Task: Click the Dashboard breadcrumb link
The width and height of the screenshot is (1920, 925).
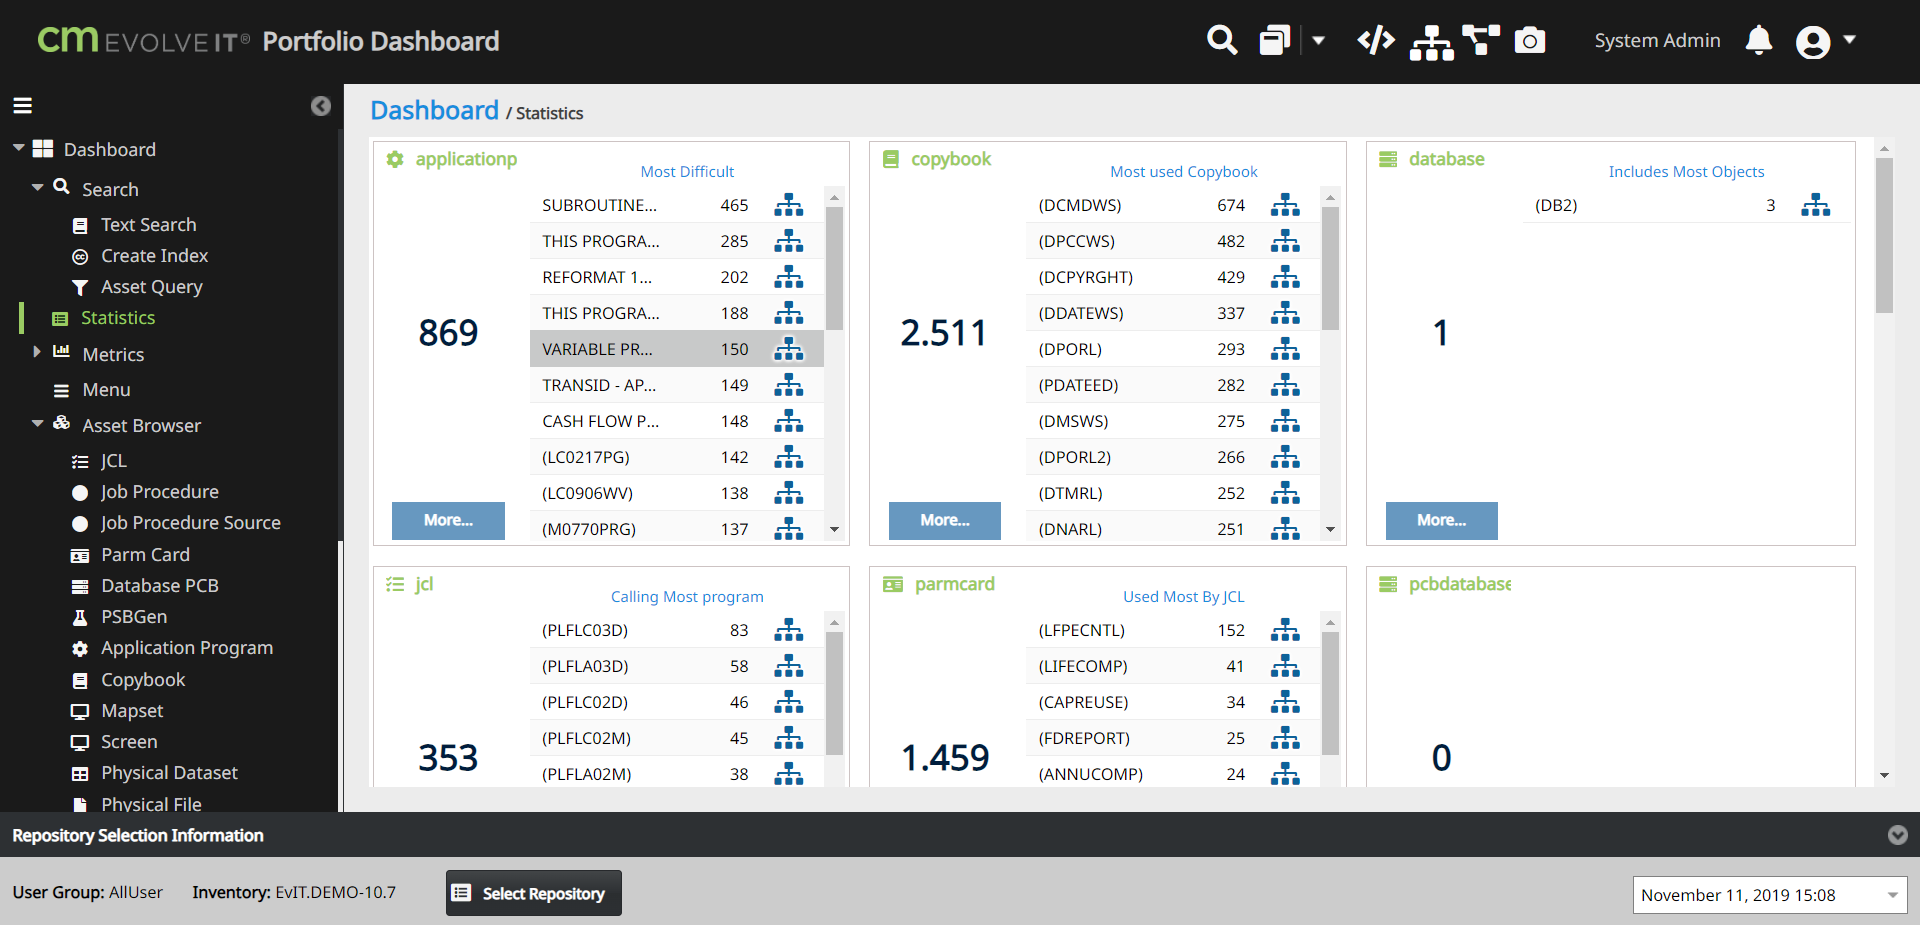Action: (x=434, y=110)
